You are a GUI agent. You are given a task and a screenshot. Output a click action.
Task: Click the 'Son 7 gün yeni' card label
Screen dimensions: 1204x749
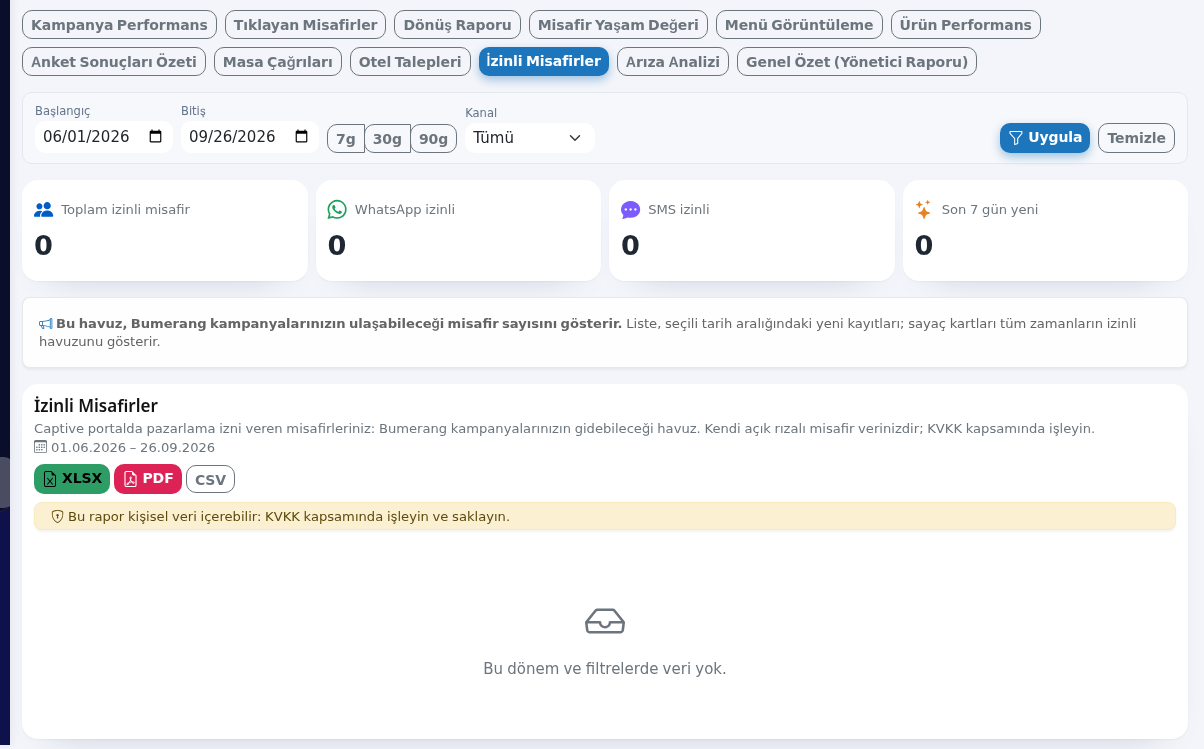tap(990, 209)
